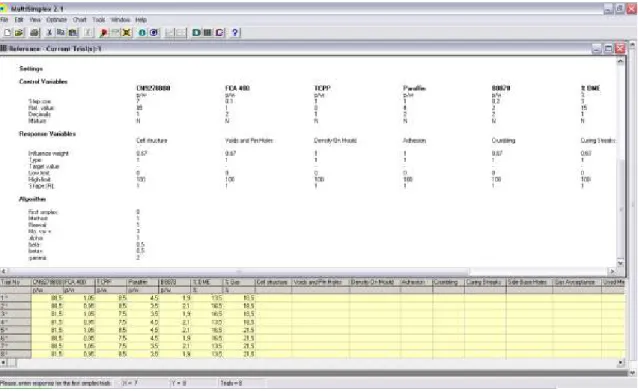Click the trial table's scroll-right arrow

pos(621,362)
